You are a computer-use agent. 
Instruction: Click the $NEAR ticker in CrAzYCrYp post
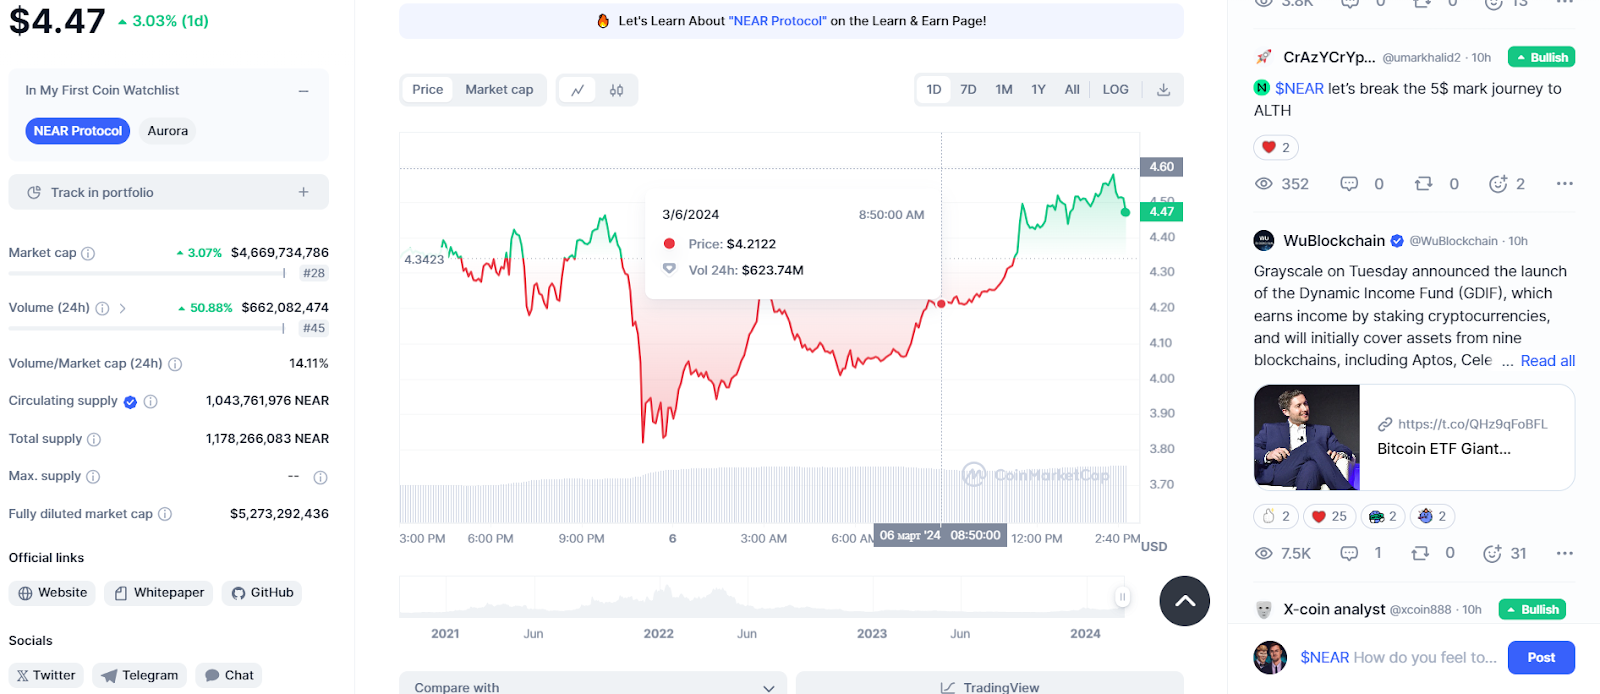[1299, 89]
